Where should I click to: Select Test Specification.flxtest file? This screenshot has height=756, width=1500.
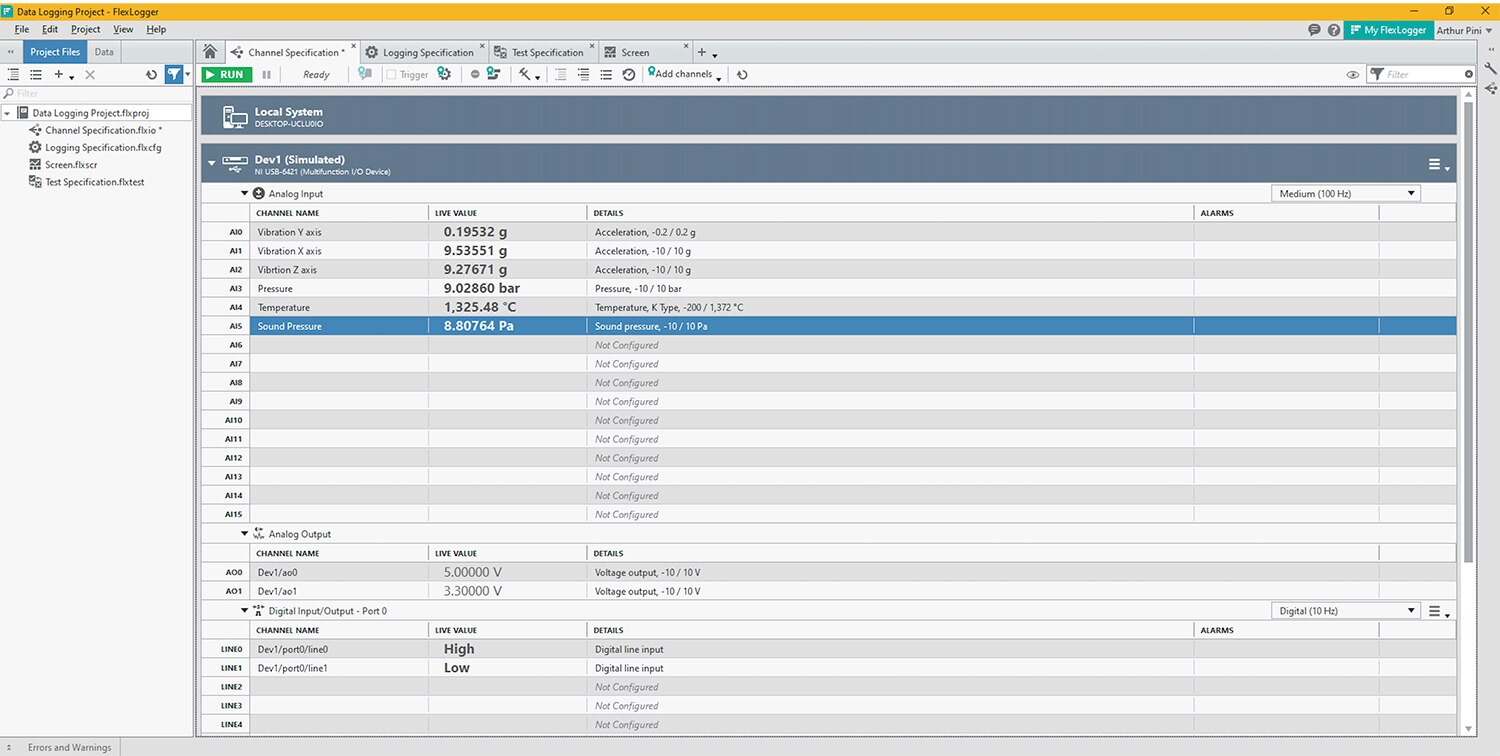click(x=86, y=182)
